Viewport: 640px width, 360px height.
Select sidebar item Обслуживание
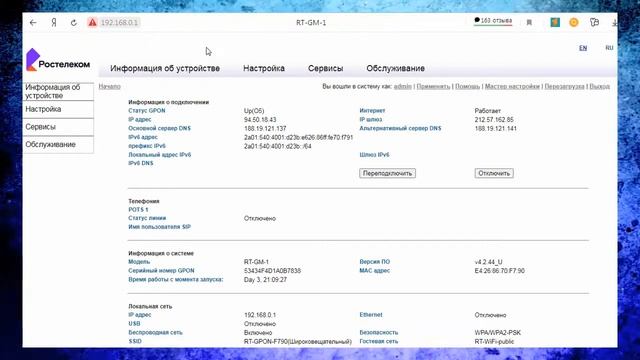(x=58, y=144)
